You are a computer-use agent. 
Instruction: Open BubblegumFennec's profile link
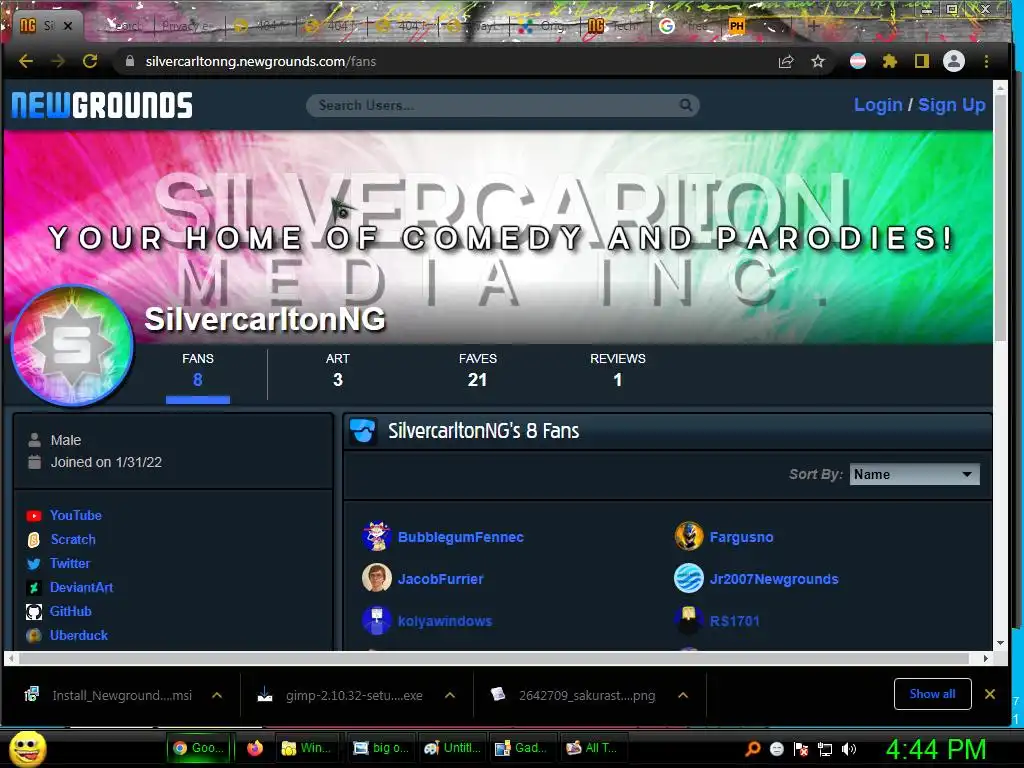coord(460,537)
